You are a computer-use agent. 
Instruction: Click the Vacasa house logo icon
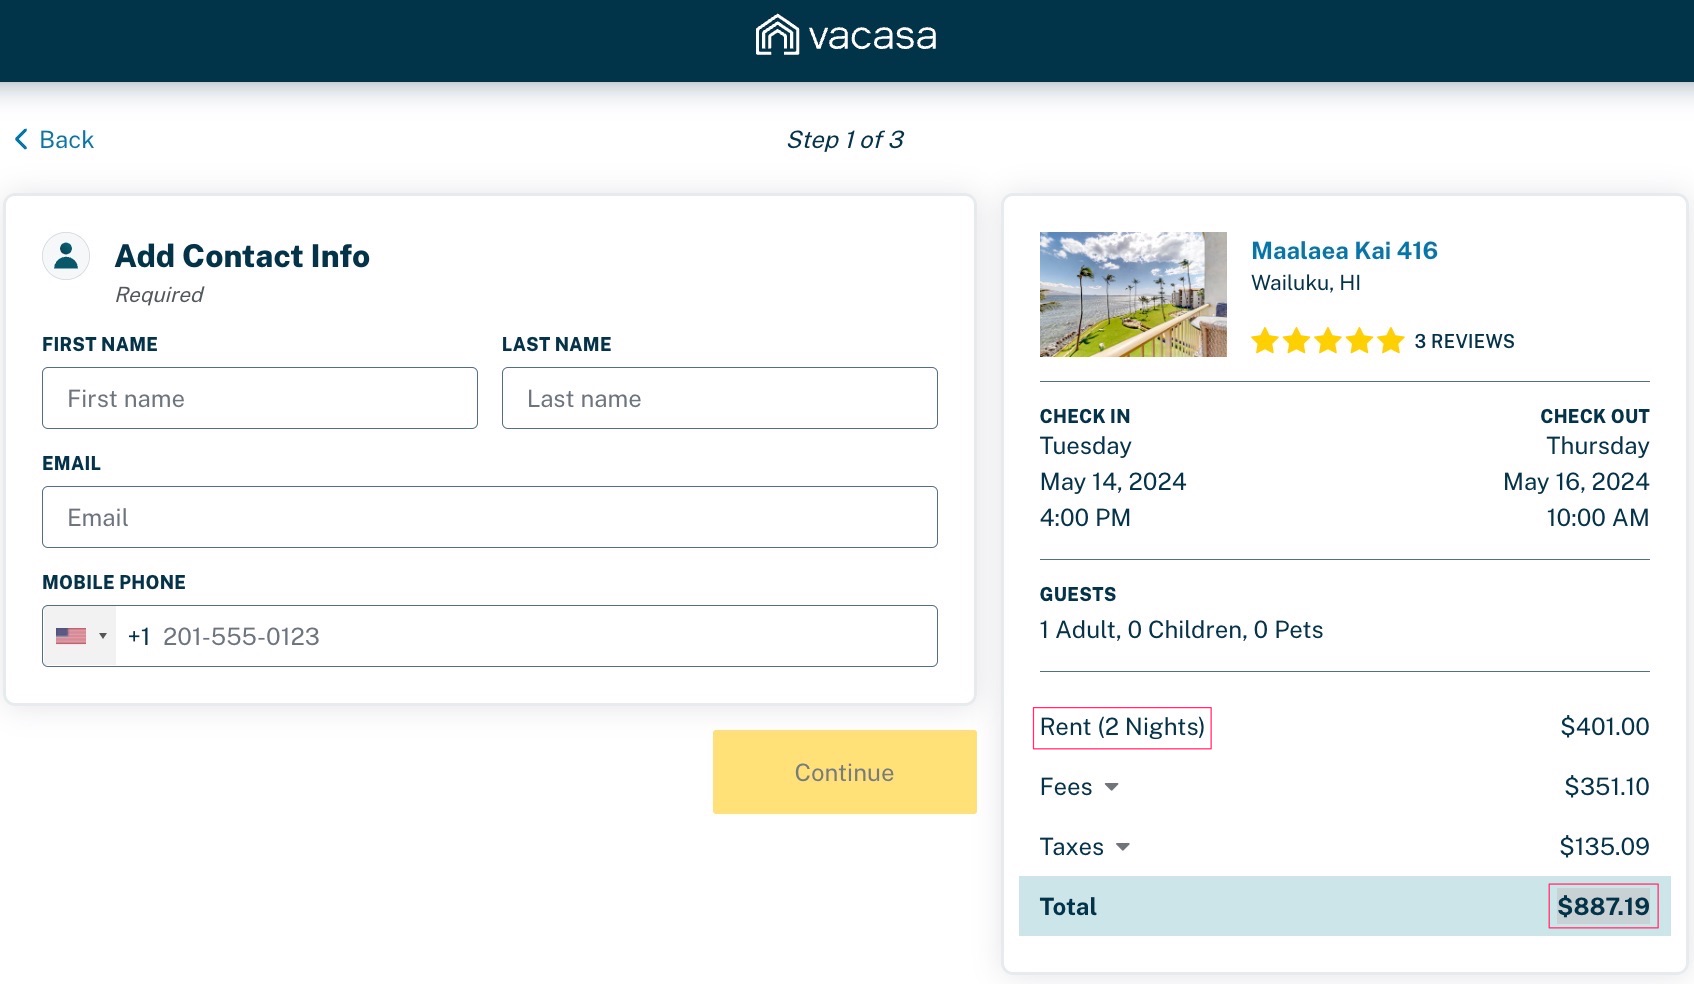coord(777,36)
